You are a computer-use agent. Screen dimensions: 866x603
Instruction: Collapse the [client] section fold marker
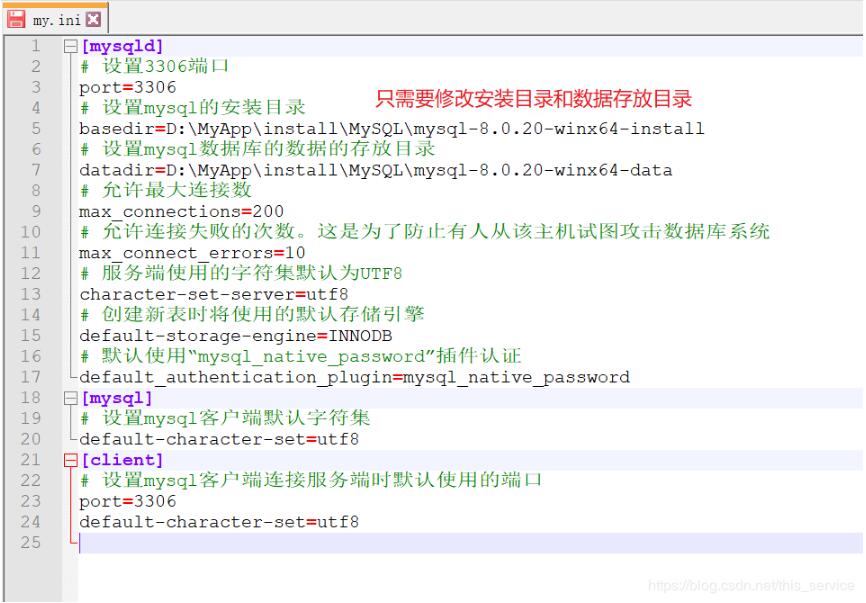pos(71,460)
